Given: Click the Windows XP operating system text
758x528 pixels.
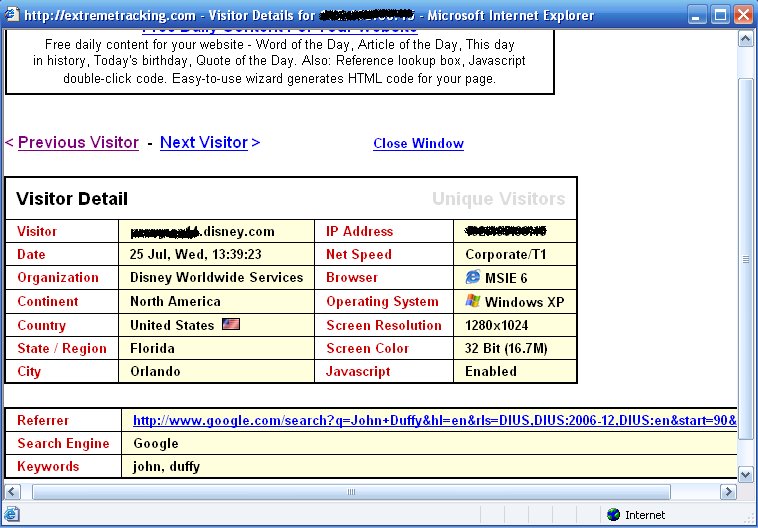Looking at the screenshot, I should [x=525, y=302].
